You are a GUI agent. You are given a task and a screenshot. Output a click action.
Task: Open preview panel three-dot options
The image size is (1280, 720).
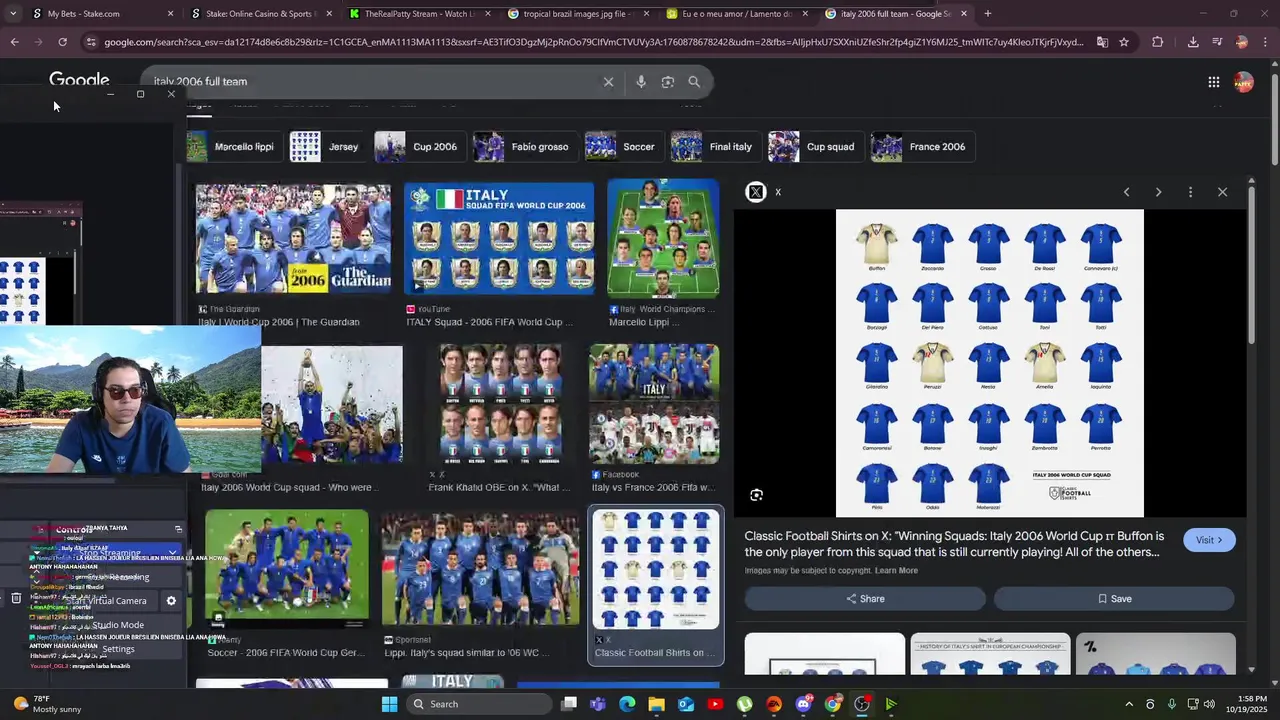click(1190, 192)
